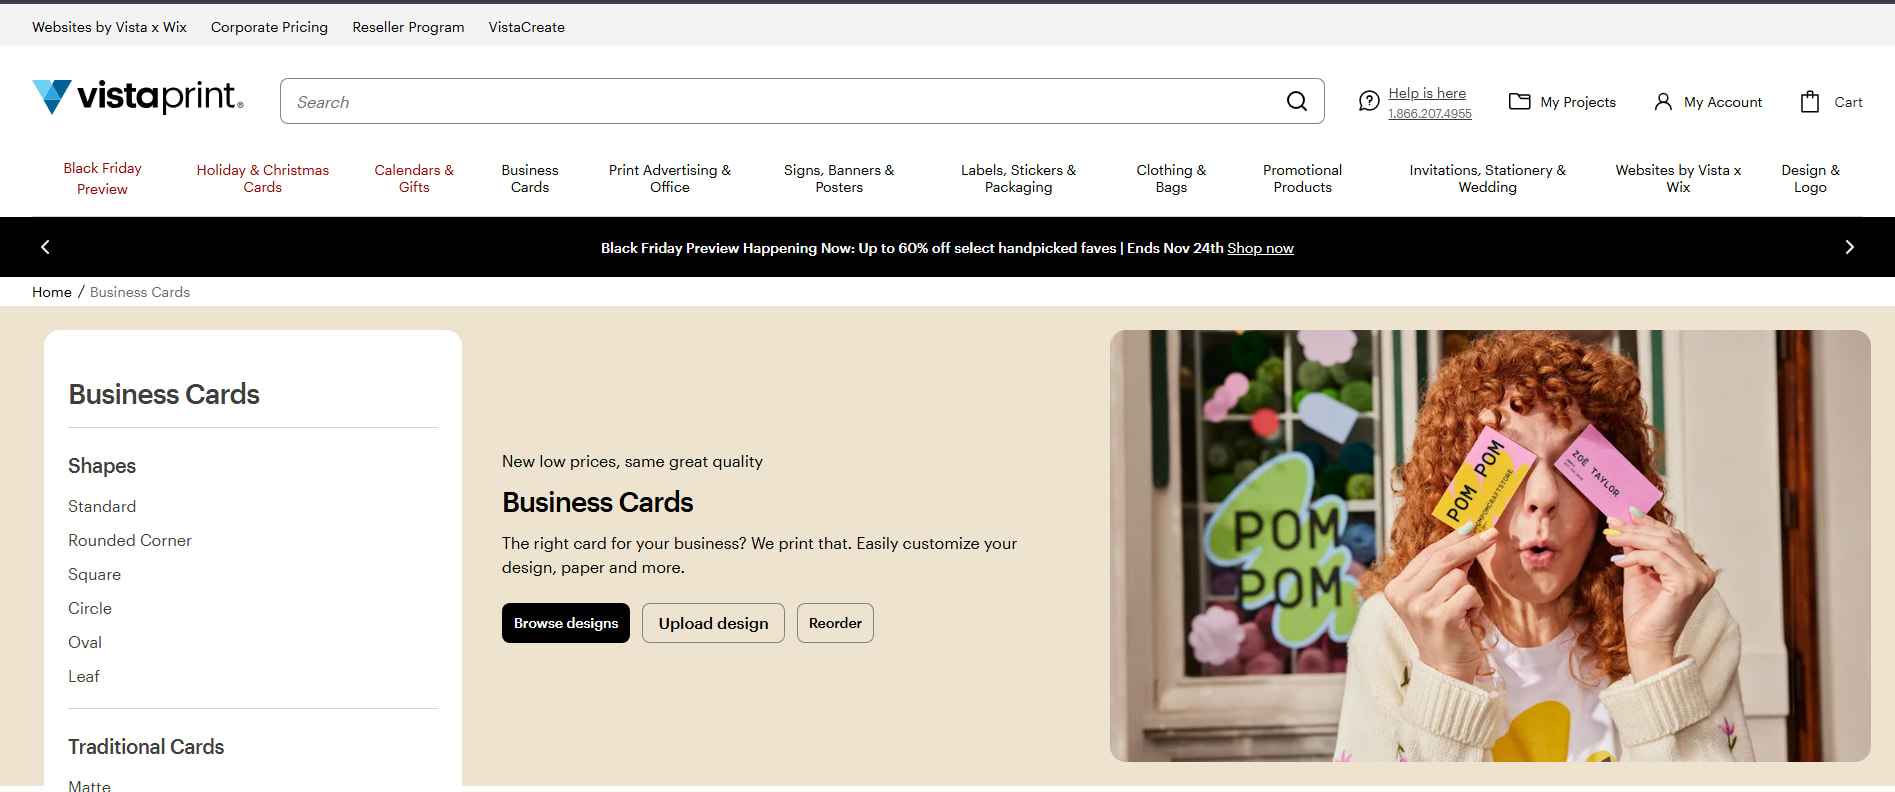
Task: Open Design & Logo menu
Action: tap(1810, 178)
